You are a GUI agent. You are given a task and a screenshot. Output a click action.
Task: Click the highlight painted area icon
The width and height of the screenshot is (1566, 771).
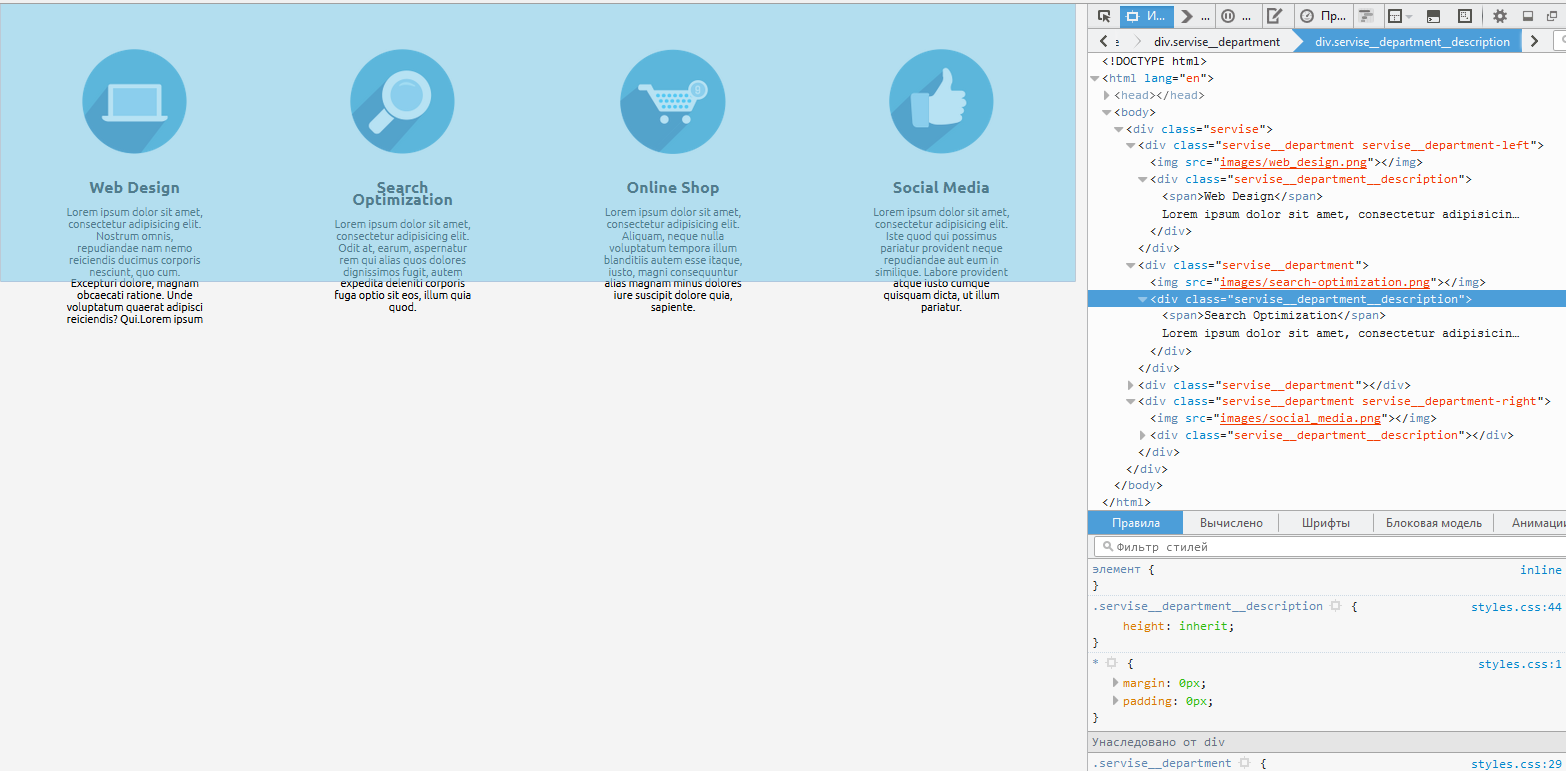pyautogui.click(x=1464, y=16)
